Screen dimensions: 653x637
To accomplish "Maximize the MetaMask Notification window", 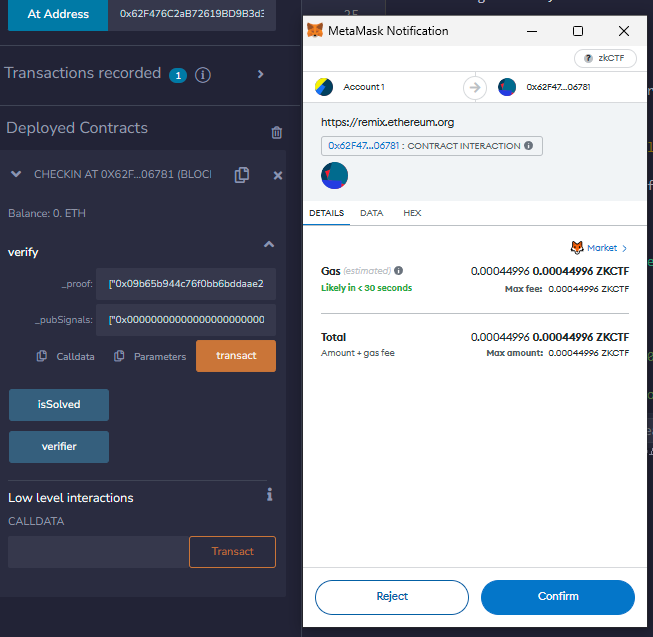I will [578, 31].
